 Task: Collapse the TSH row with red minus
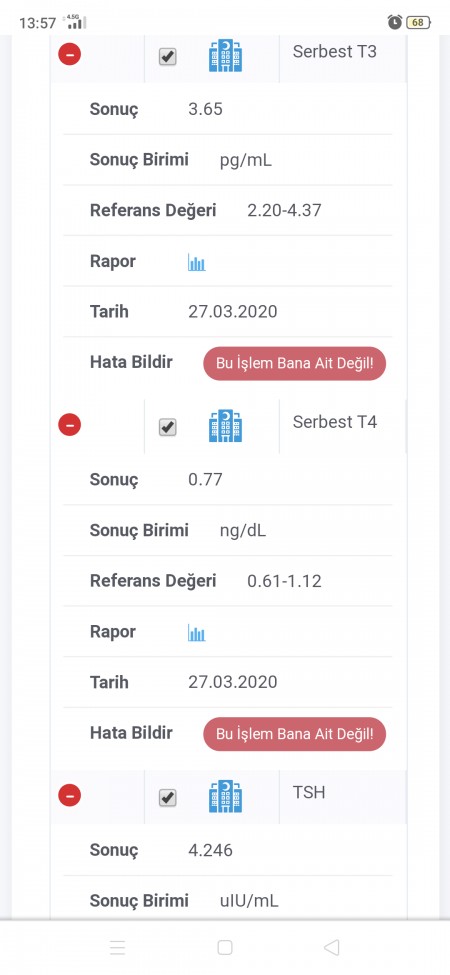(x=70, y=795)
